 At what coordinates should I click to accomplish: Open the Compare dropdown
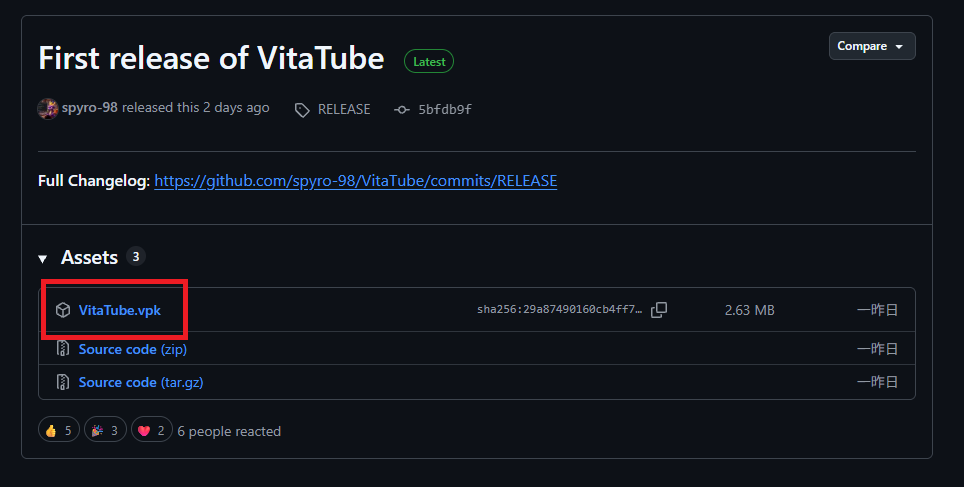(x=872, y=46)
